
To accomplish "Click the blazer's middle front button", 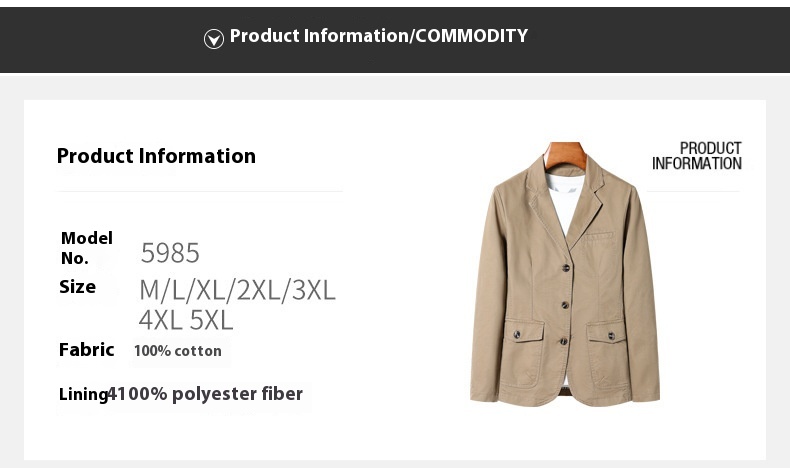I will coord(565,304).
